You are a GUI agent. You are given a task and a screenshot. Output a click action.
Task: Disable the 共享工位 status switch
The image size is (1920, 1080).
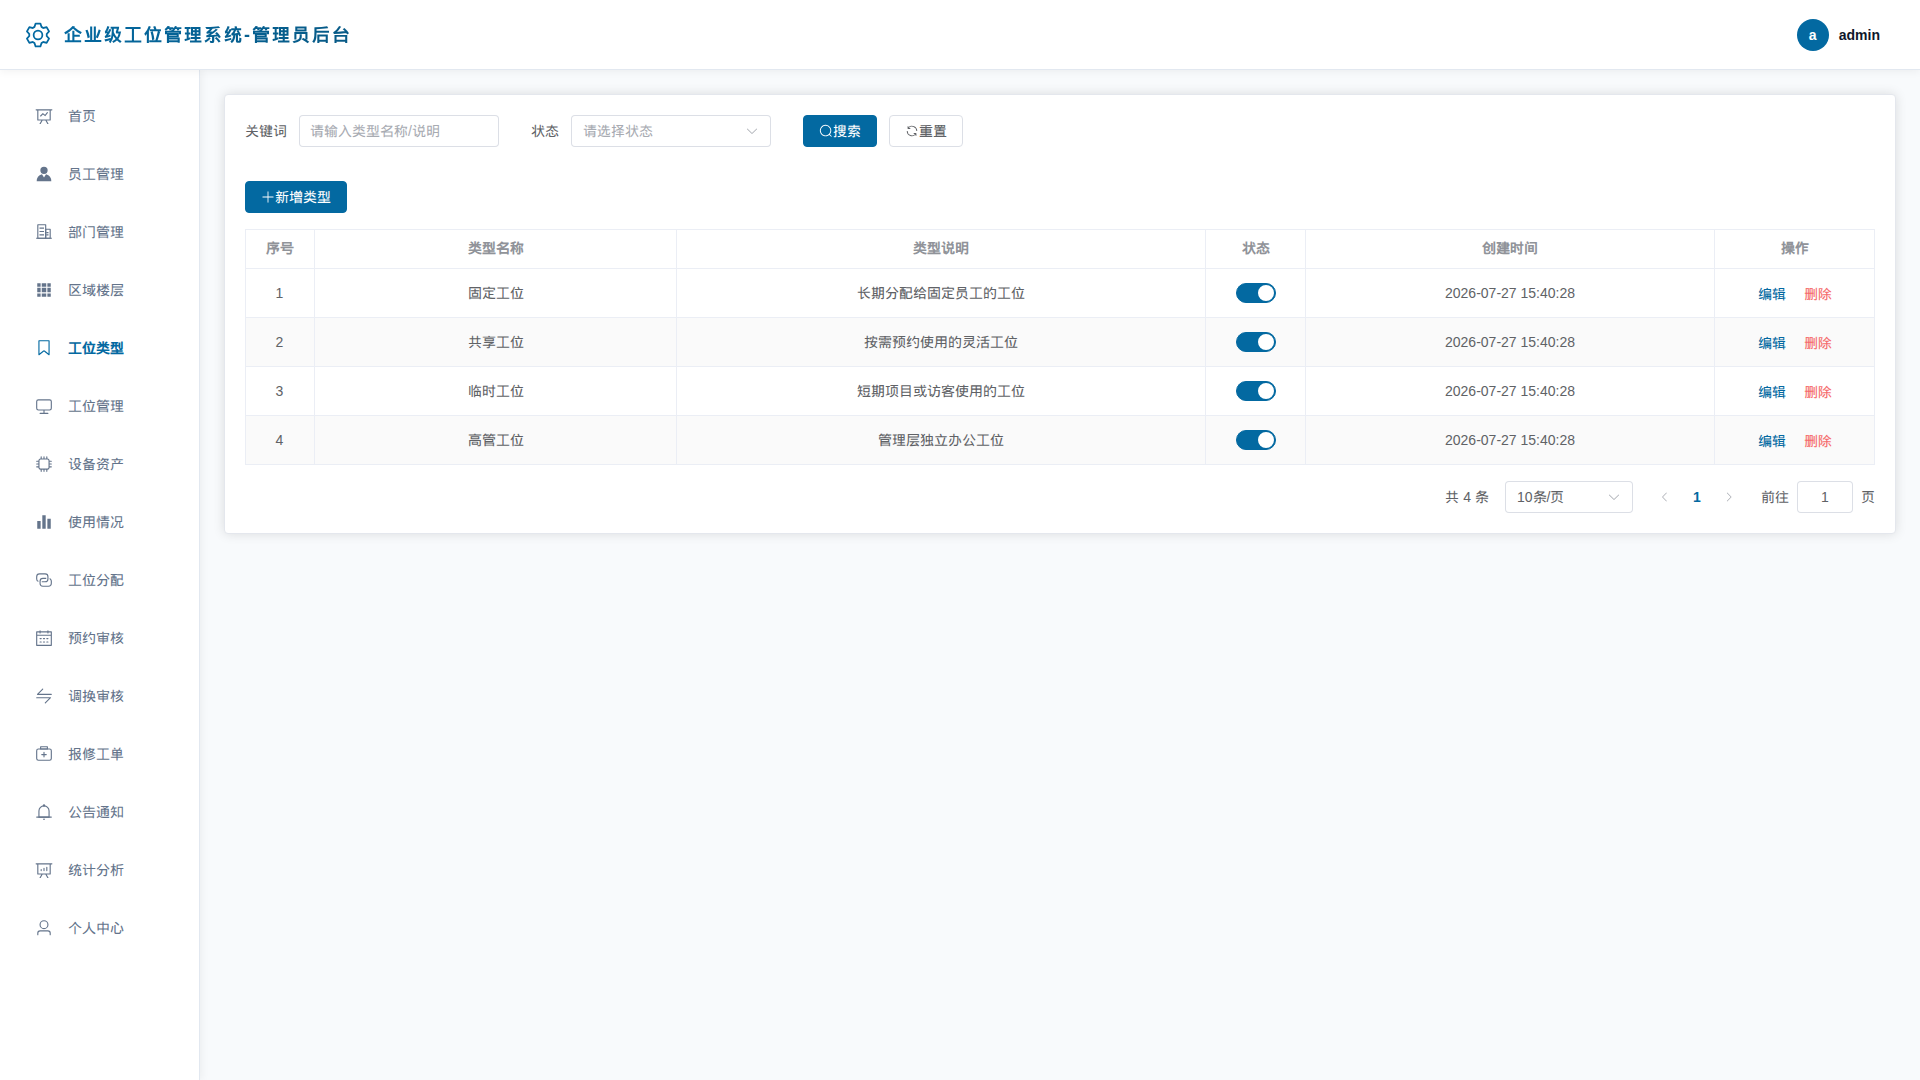tap(1255, 342)
